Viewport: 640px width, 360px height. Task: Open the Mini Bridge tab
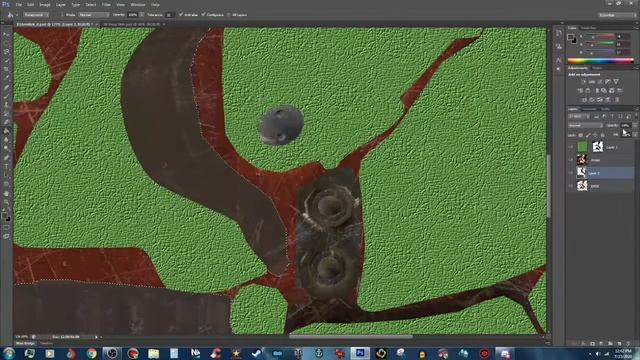coord(25,344)
